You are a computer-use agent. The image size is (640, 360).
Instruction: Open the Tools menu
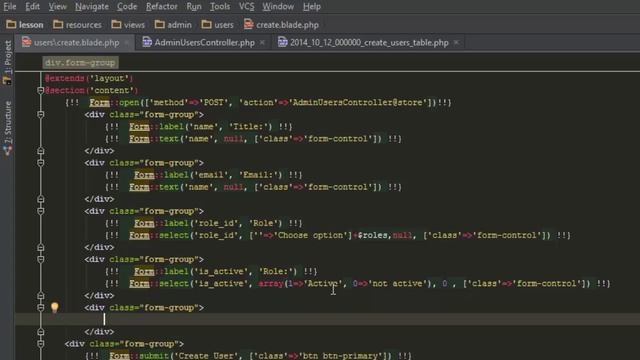click(x=220, y=7)
